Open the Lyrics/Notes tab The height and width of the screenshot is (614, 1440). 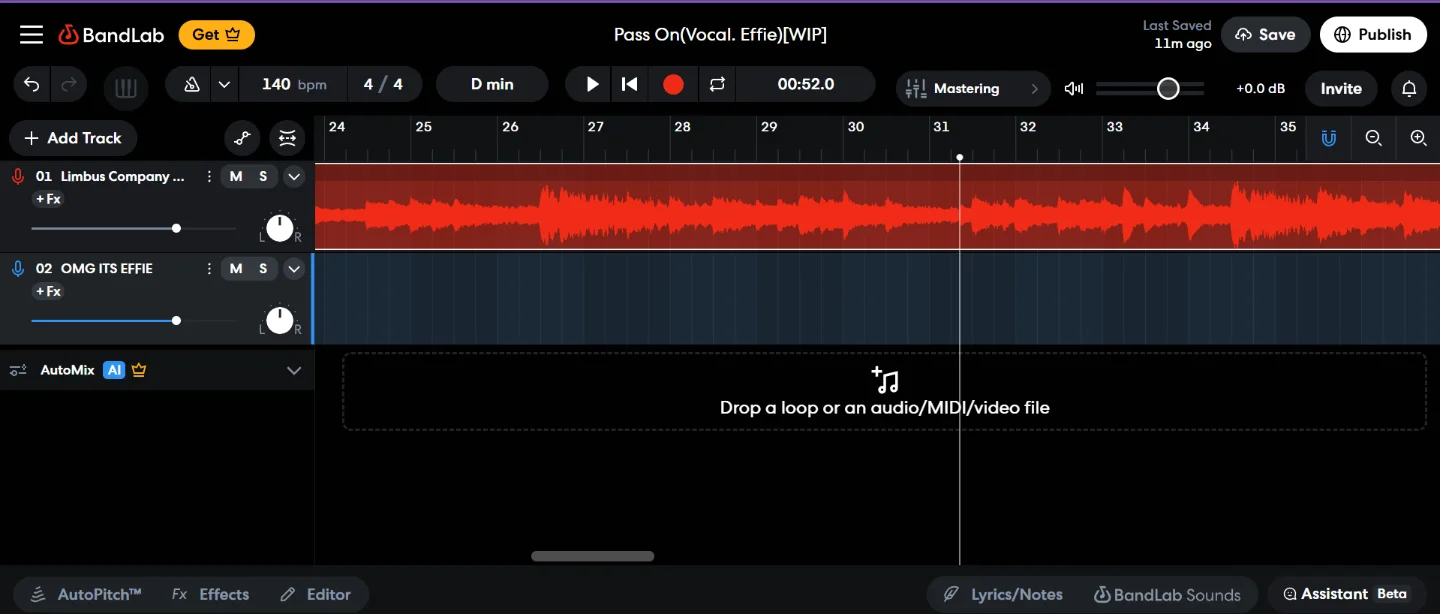1004,594
